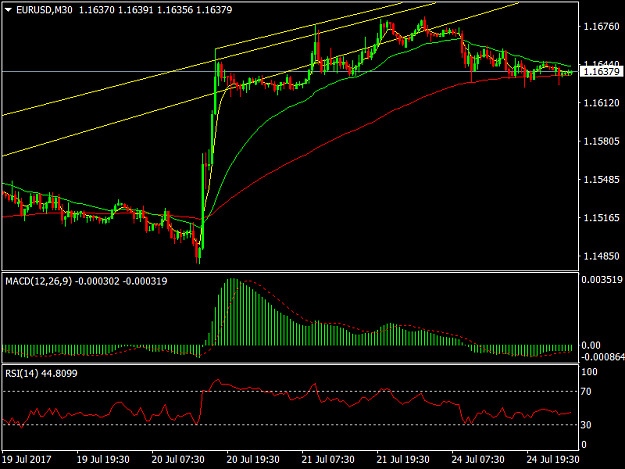Select the price axis label 1.15805
The height and width of the screenshot is (469, 625).
point(601,141)
